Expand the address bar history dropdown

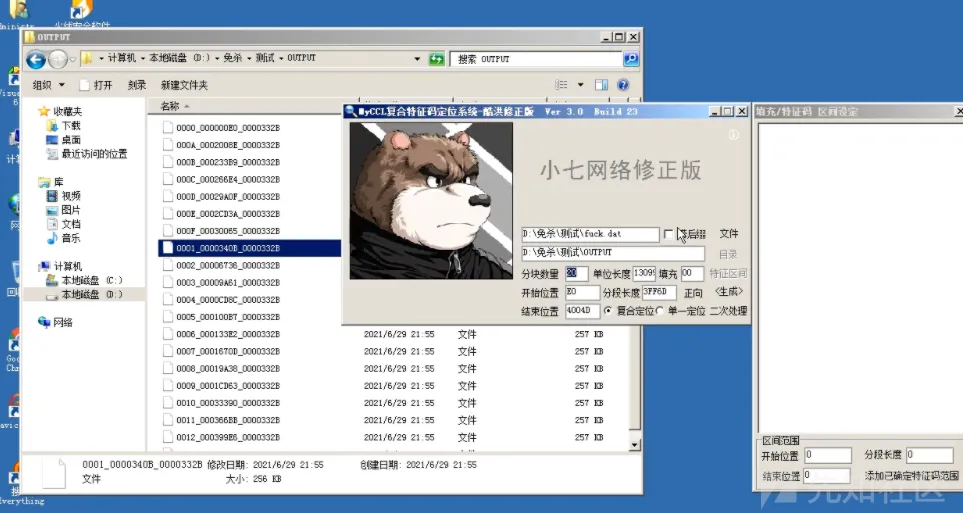pos(417,59)
